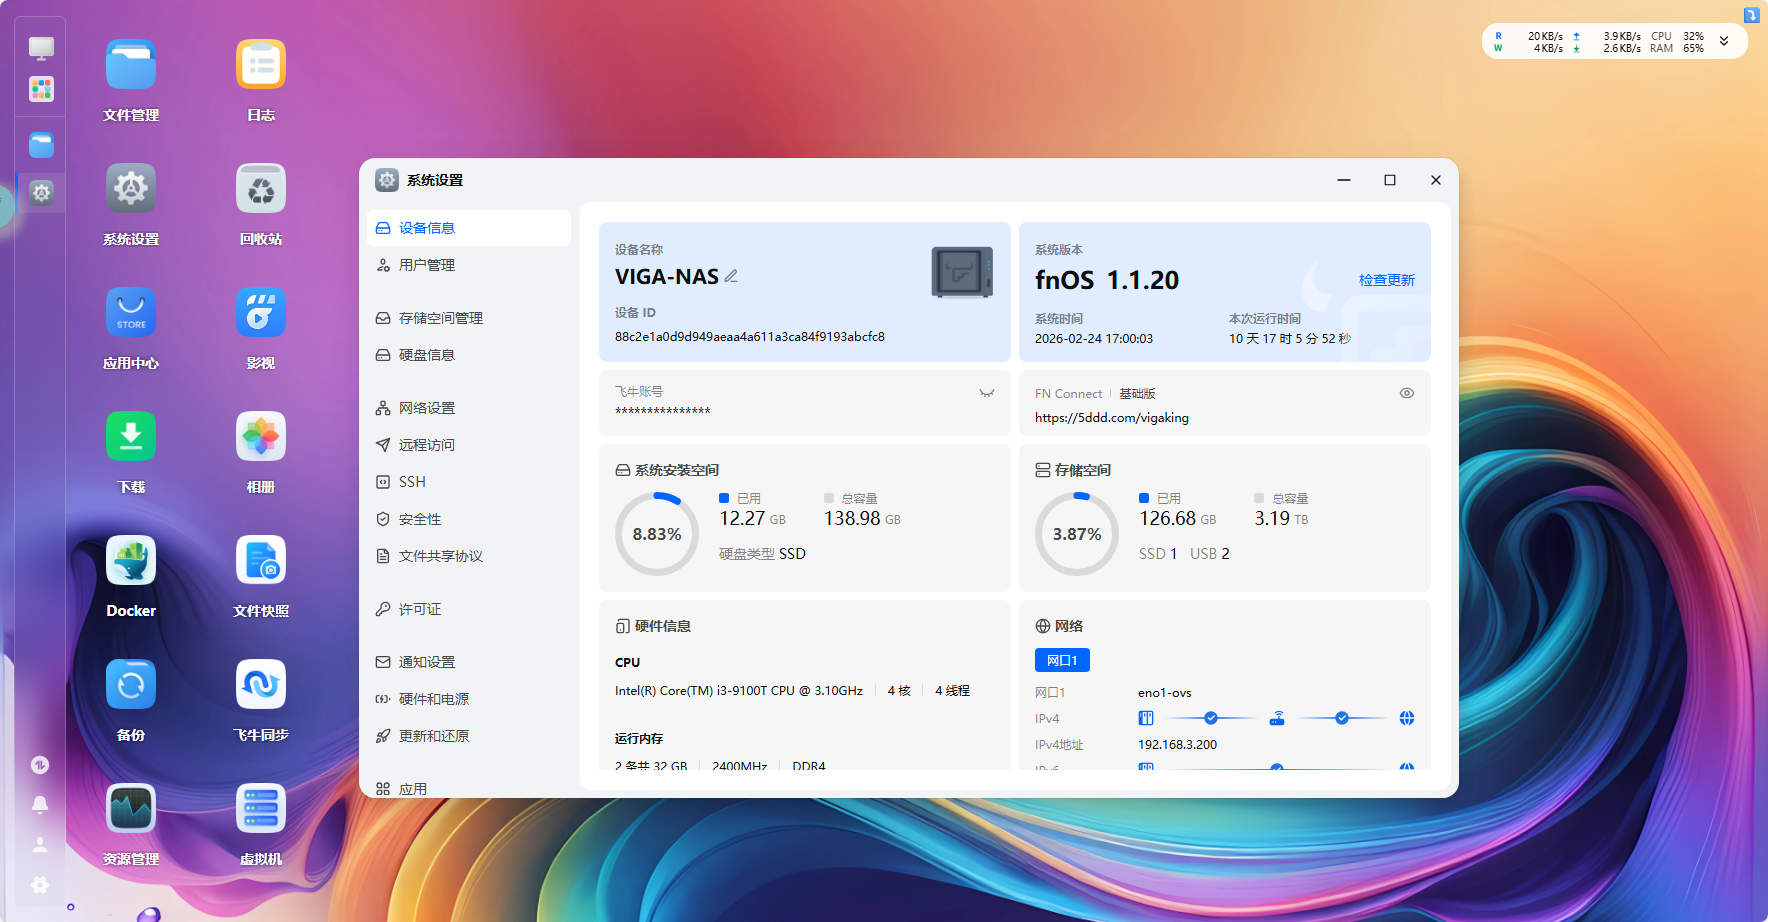This screenshot has height=922, width=1768.
Task: Open the SSH settings page
Action: click(x=469, y=482)
